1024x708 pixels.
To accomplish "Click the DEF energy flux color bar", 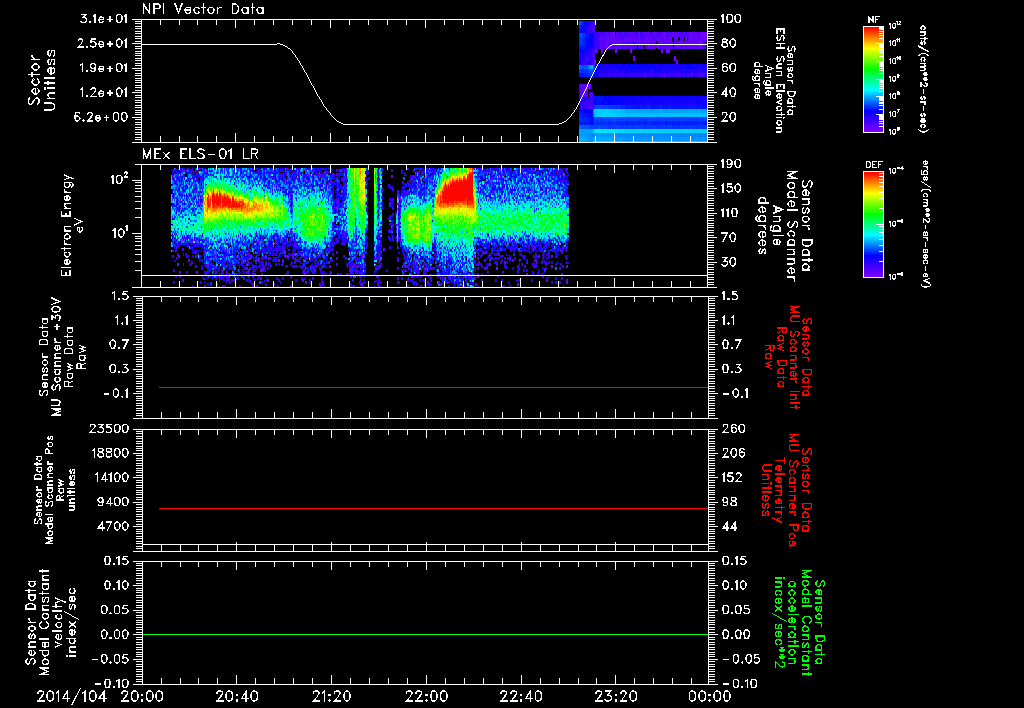I will pos(873,224).
